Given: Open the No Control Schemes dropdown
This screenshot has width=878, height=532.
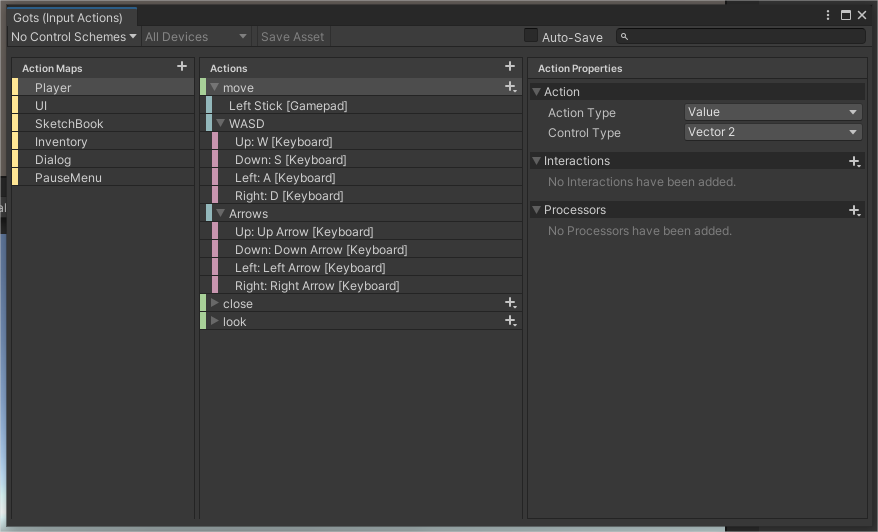Looking at the screenshot, I should [73, 37].
